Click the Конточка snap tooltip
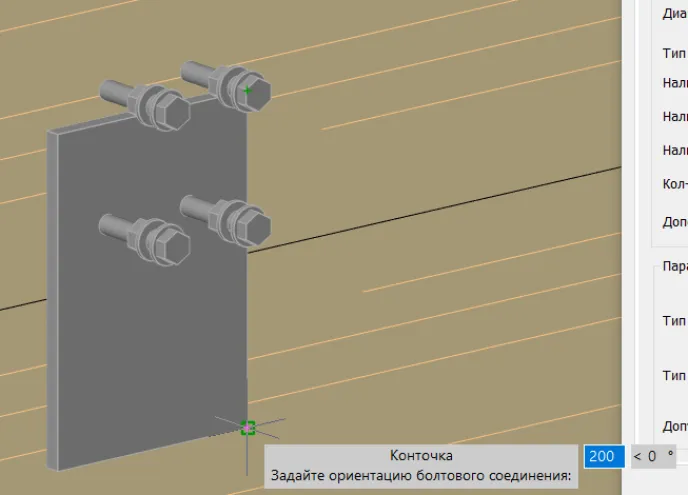The image size is (688, 495). pyautogui.click(x=421, y=456)
